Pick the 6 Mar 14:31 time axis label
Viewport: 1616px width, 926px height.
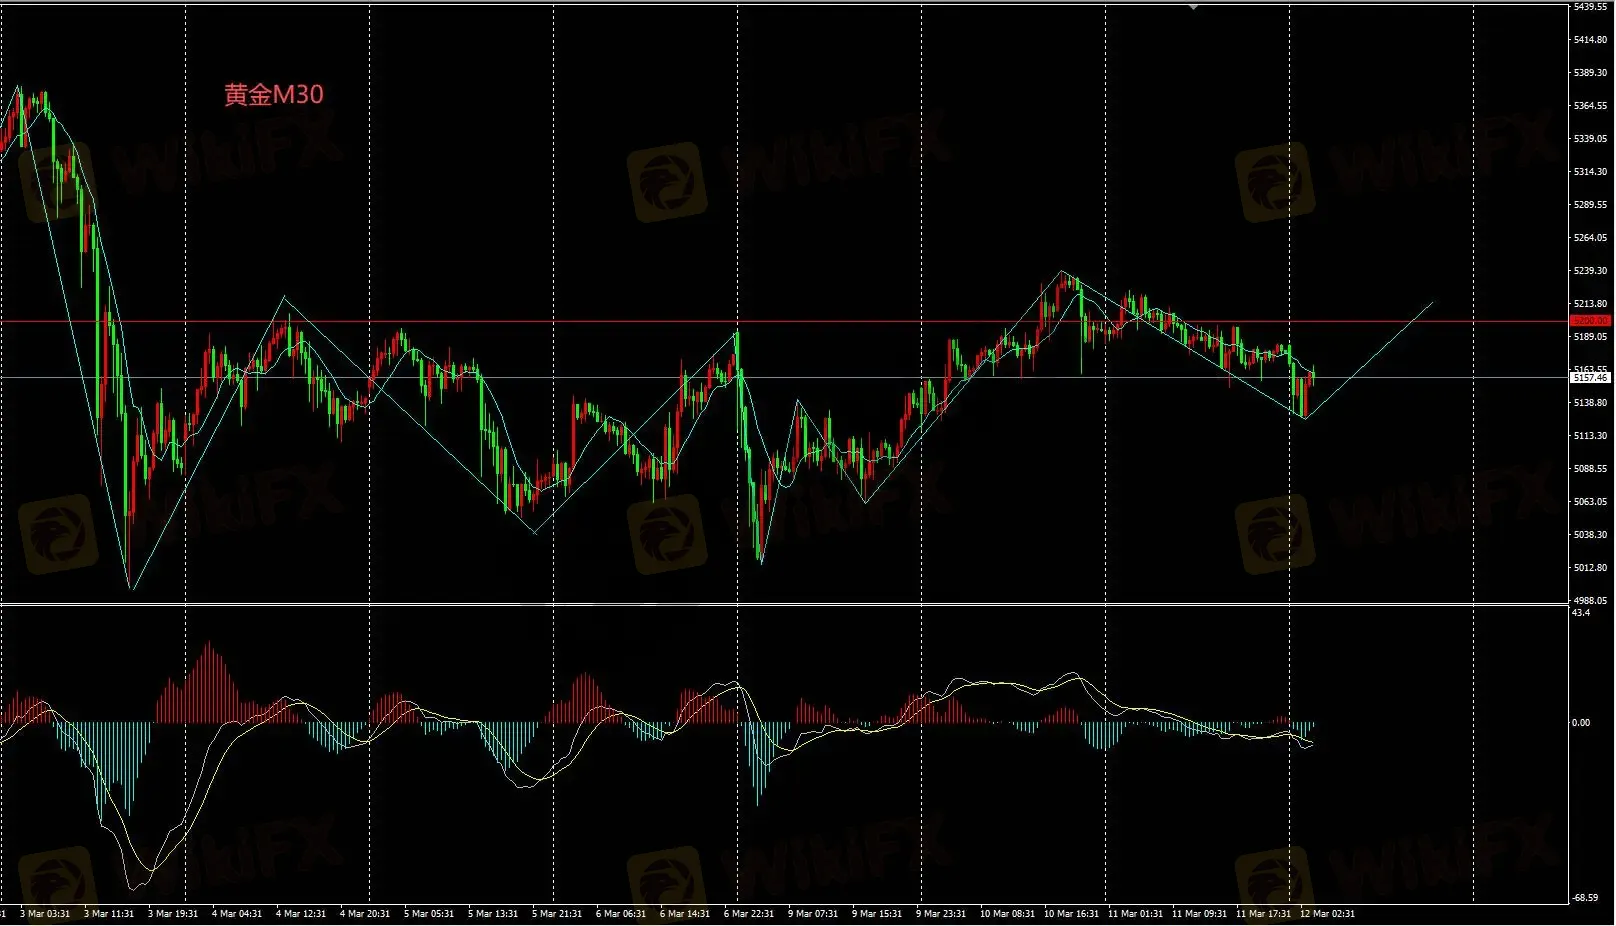(685, 914)
